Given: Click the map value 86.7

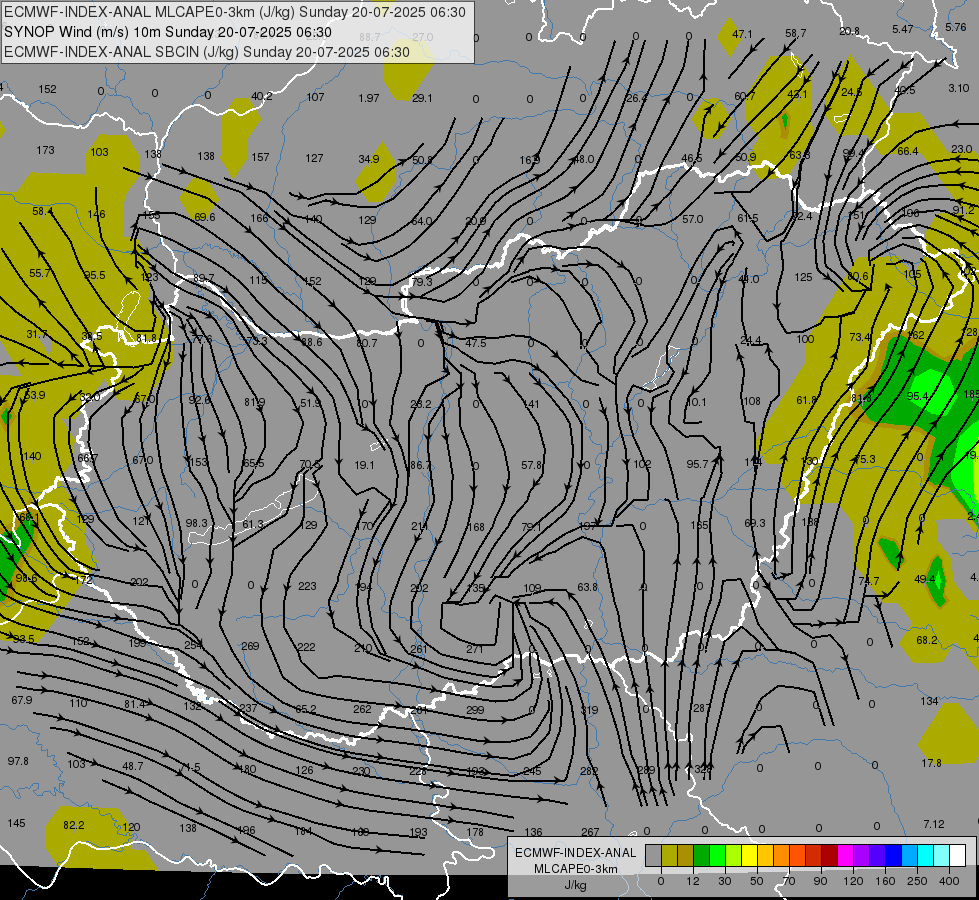Looking at the screenshot, I should [x=420, y=465].
